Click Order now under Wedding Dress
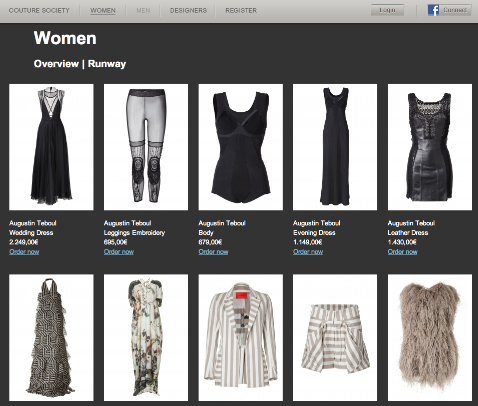 [x=24, y=252]
